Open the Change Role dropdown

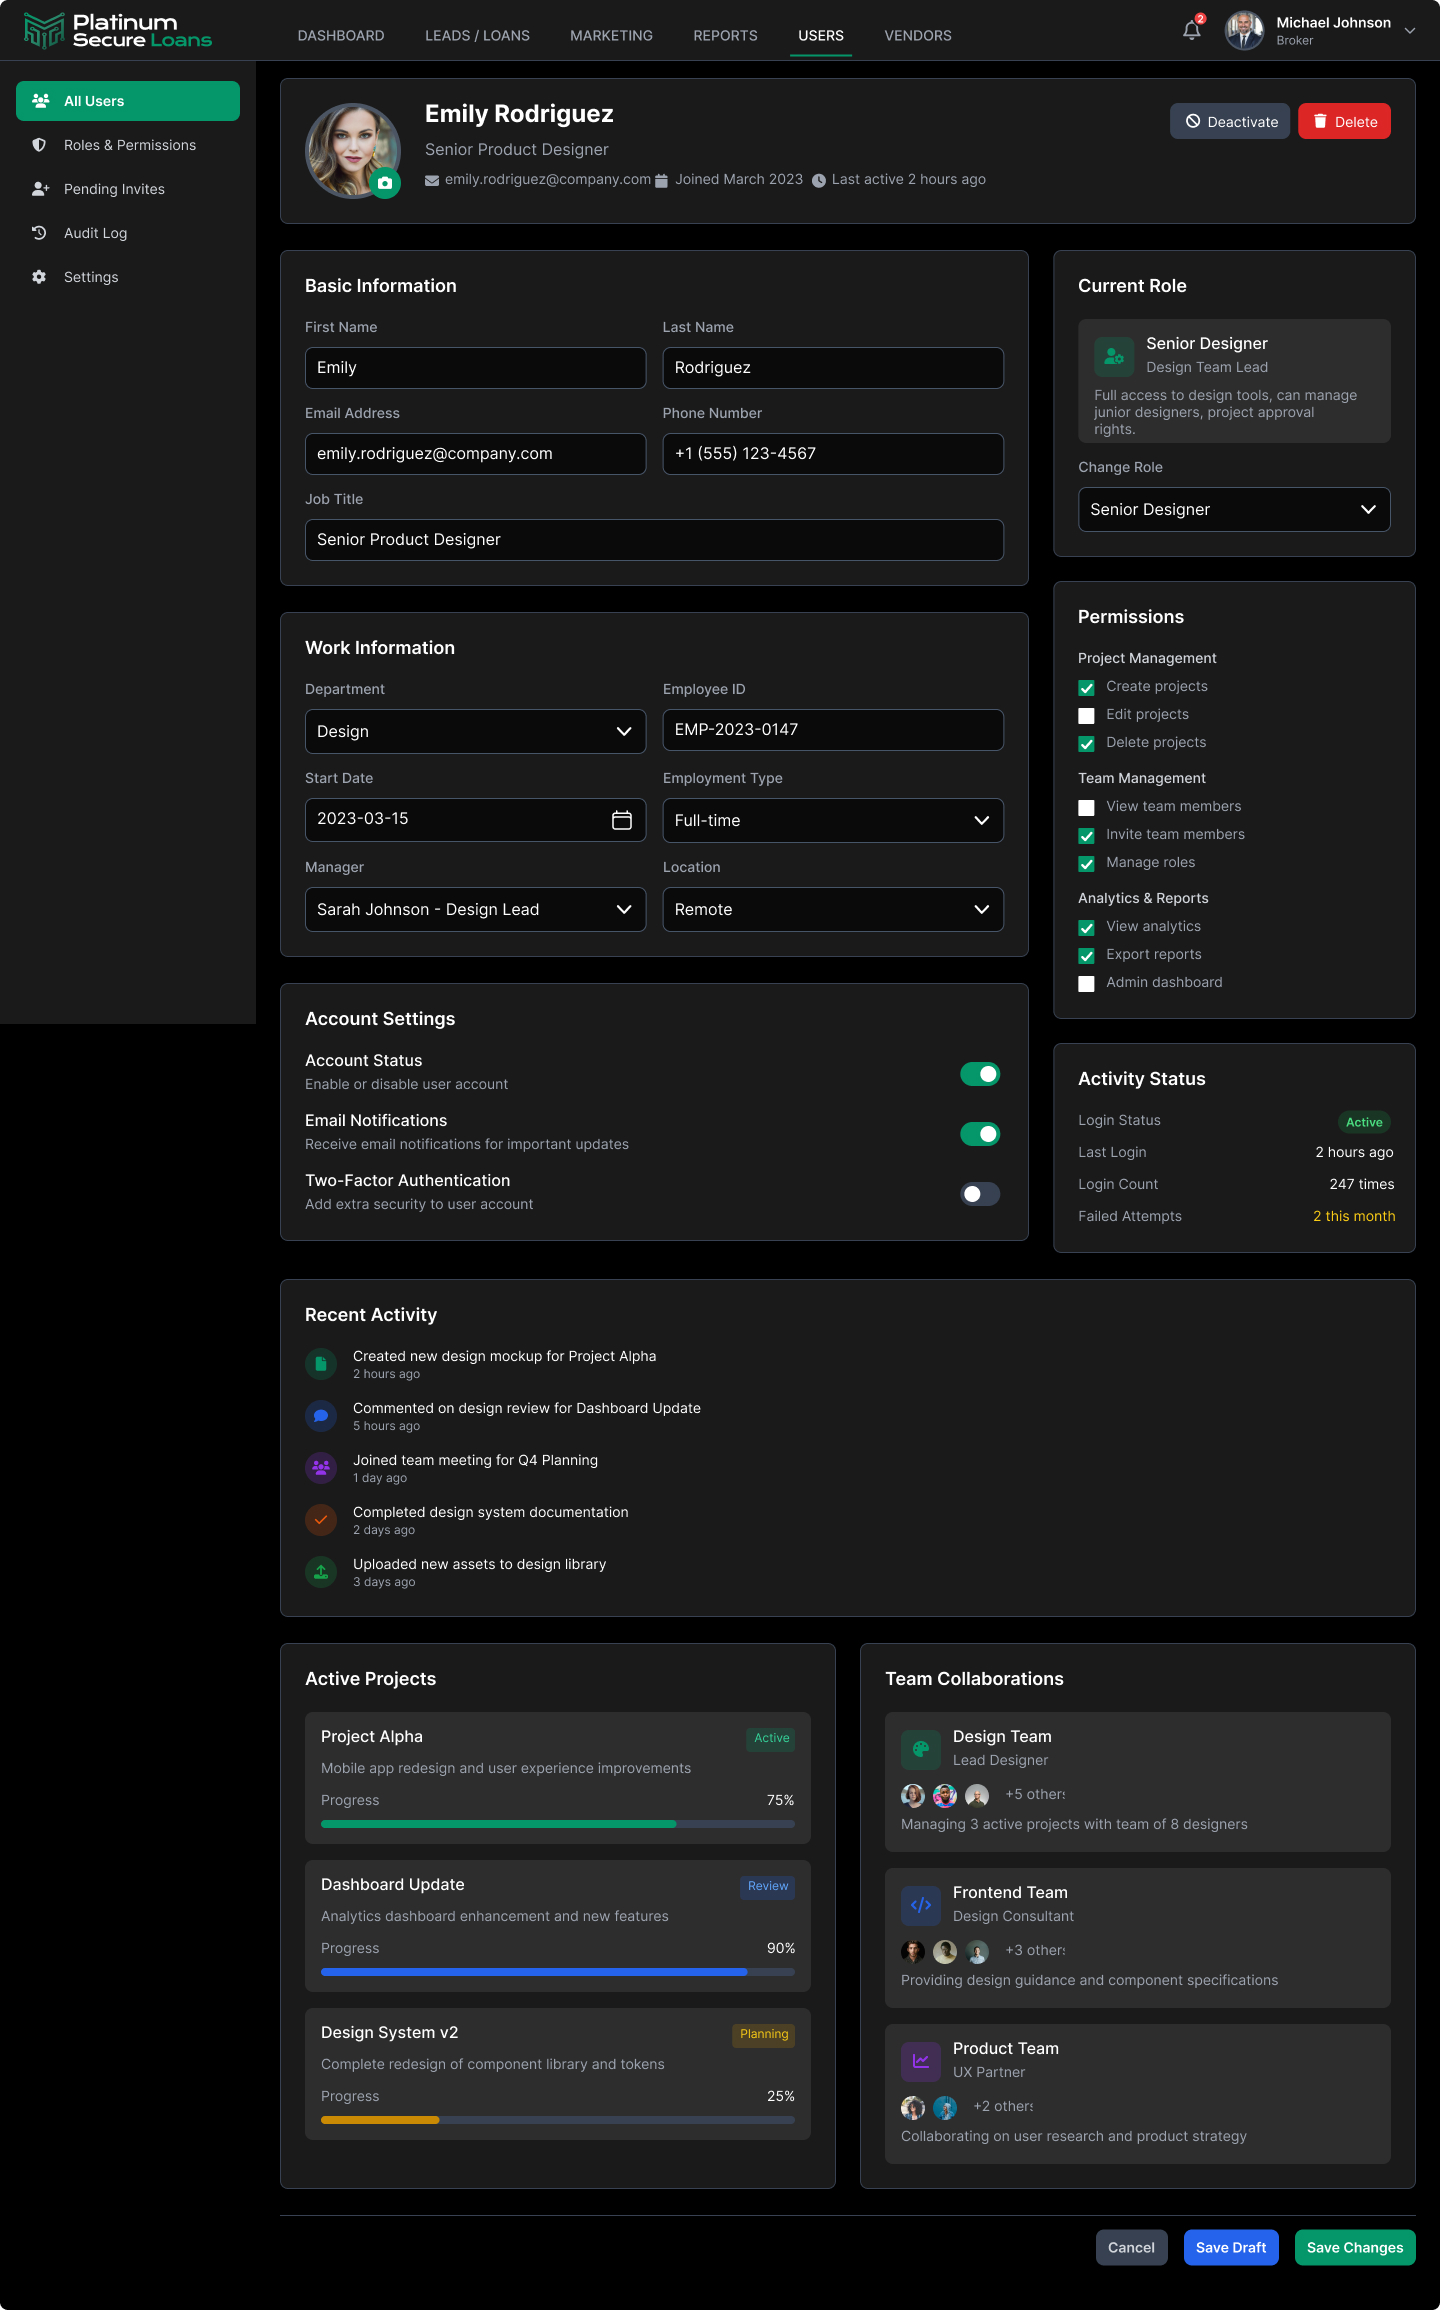[1234, 509]
